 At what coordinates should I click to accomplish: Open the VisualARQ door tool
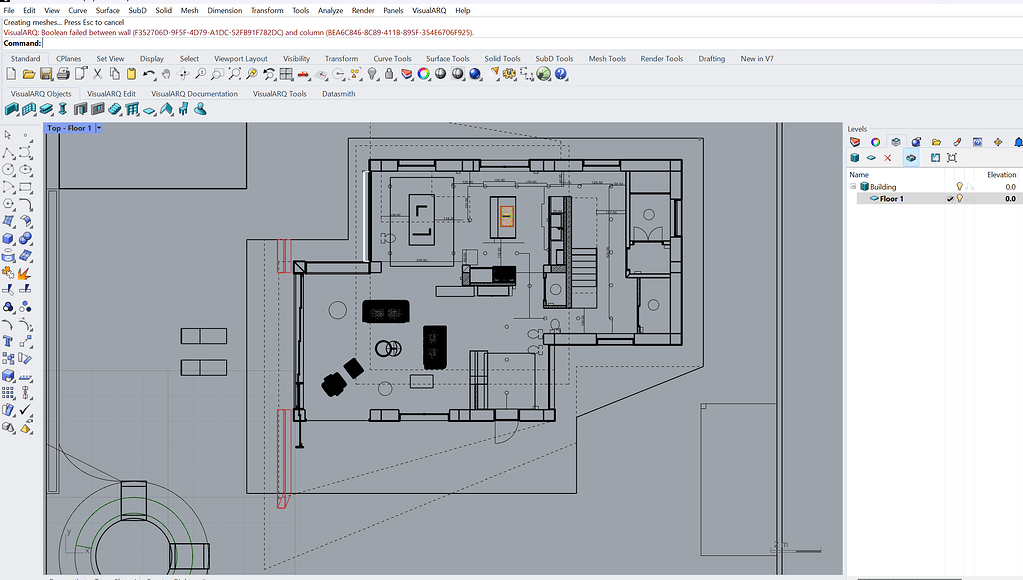(80, 110)
